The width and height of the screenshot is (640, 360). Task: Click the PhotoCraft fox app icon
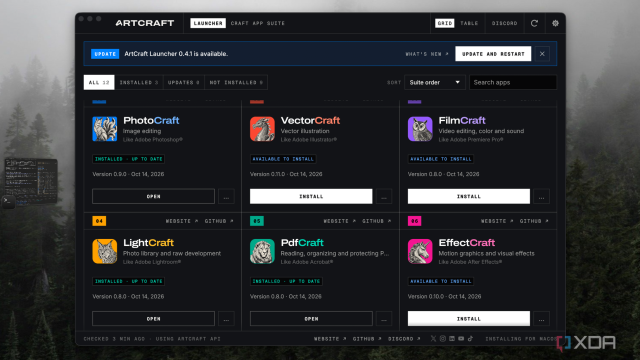(104, 129)
